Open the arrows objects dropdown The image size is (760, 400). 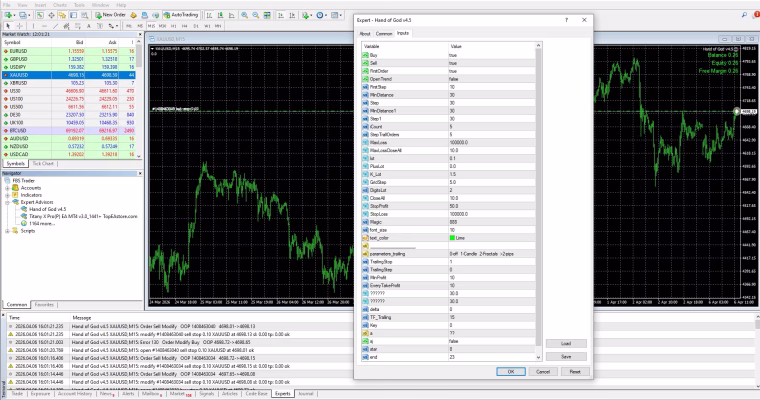(x=113, y=26)
